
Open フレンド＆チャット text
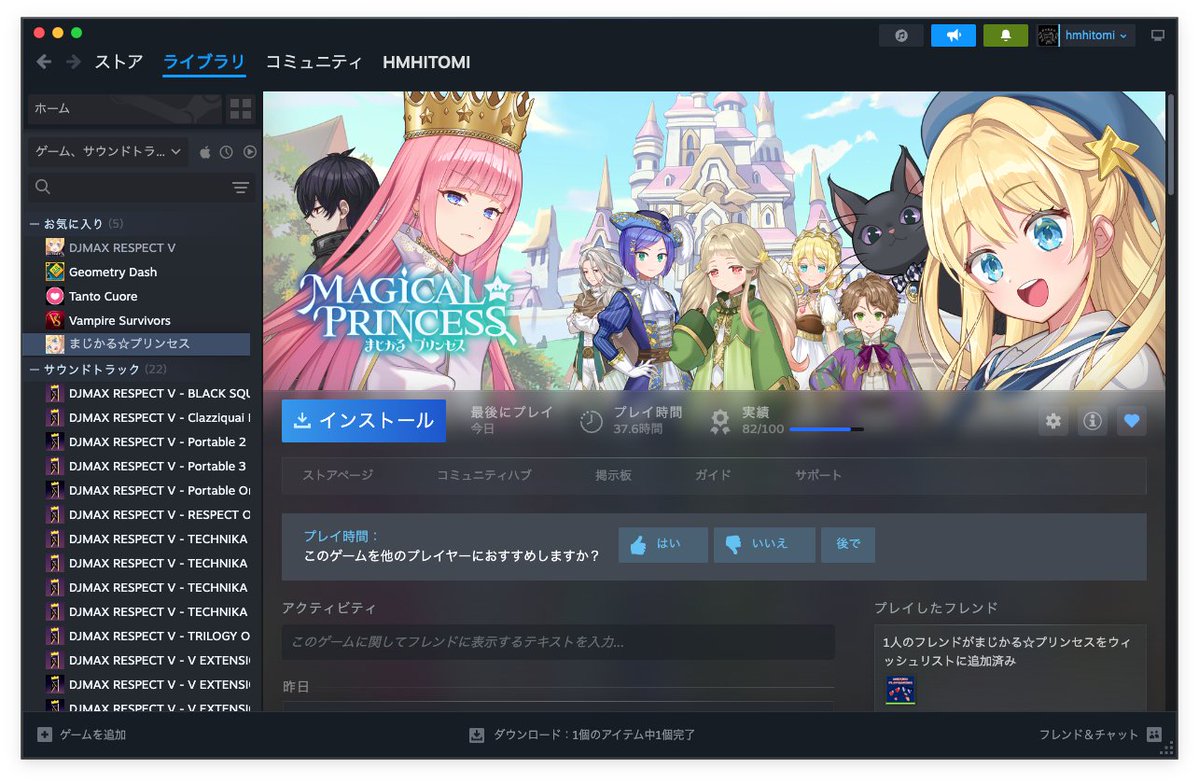pyautogui.click(x=1088, y=734)
